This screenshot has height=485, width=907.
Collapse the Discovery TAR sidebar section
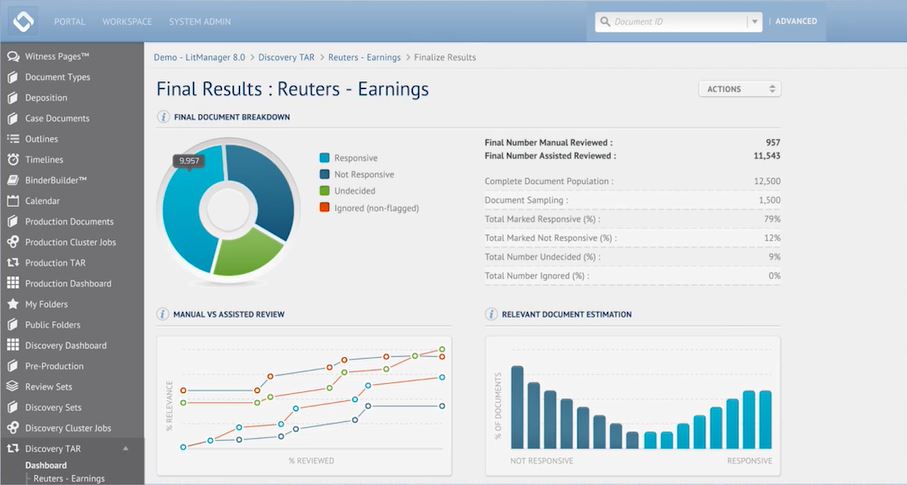pyautogui.click(x=126, y=449)
